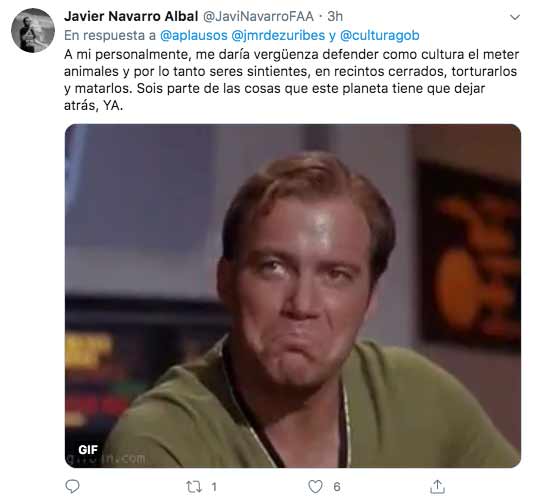
Task: Open the 3h timestamp permalink
Action: pos(335,16)
